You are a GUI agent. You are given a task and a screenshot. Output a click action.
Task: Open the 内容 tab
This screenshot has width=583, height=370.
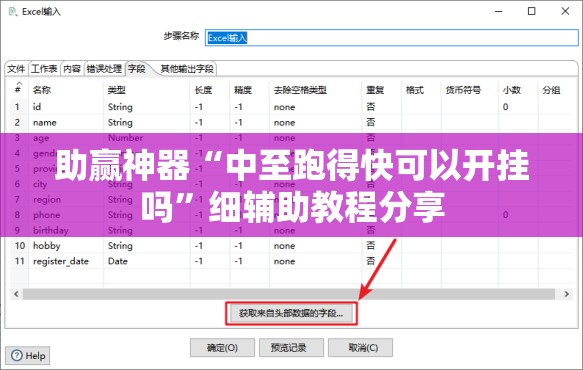click(x=72, y=69)
